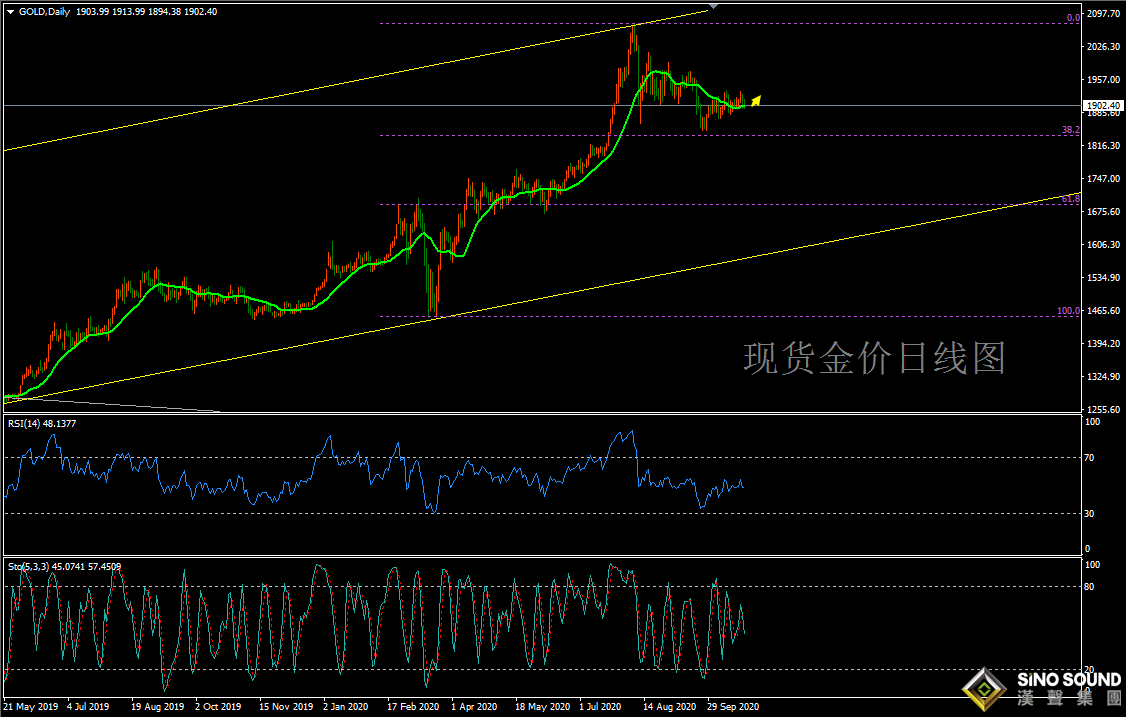Select the 0.0 Fibonacci level label

tap(1072, 18)
